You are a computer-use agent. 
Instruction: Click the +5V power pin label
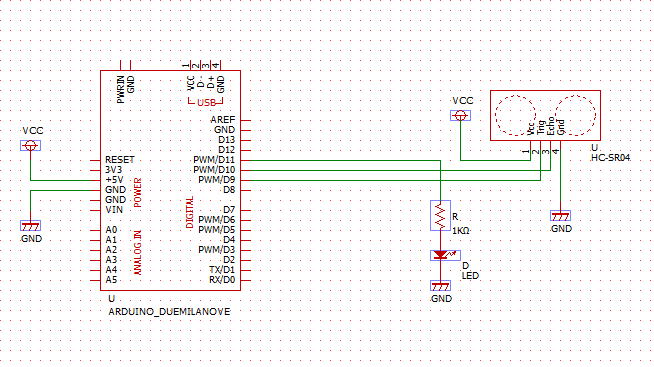pyautogui.click(x=114, y=180)
